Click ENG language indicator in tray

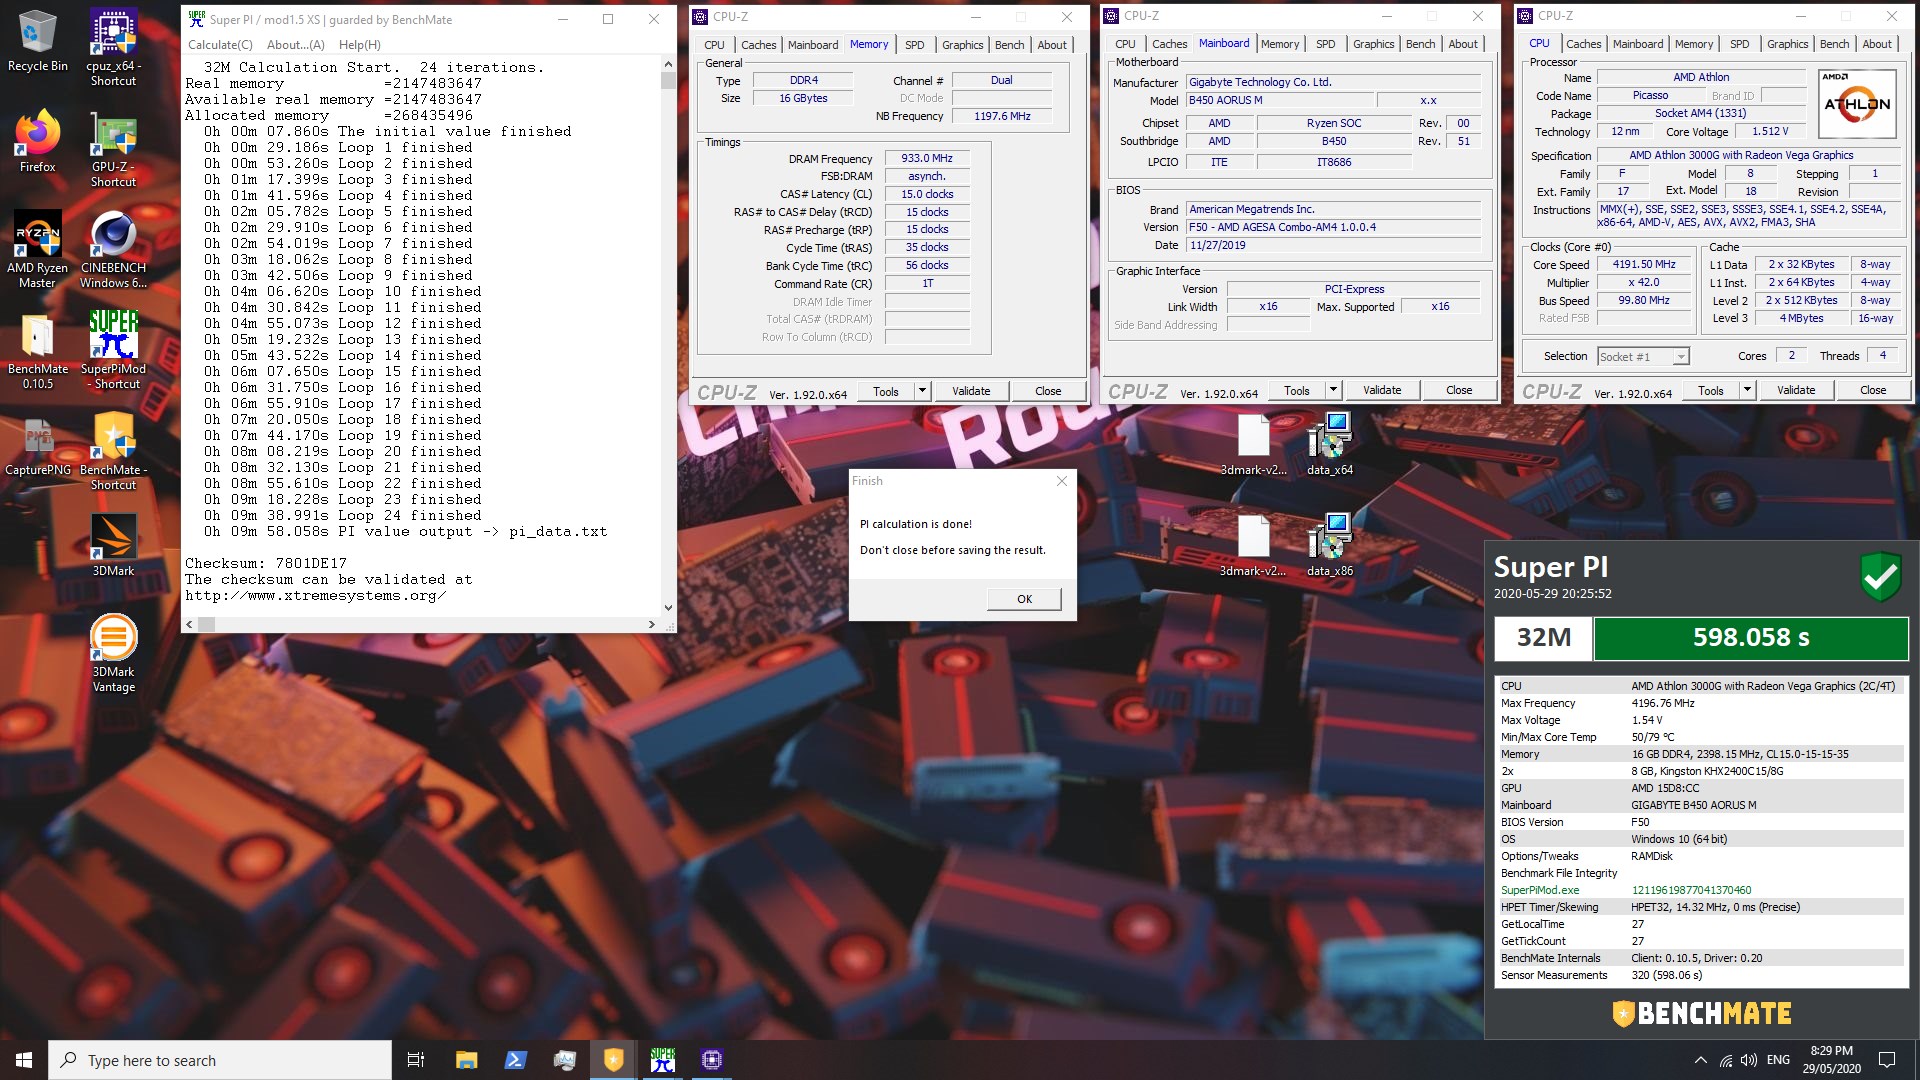click(1778, 1060)
